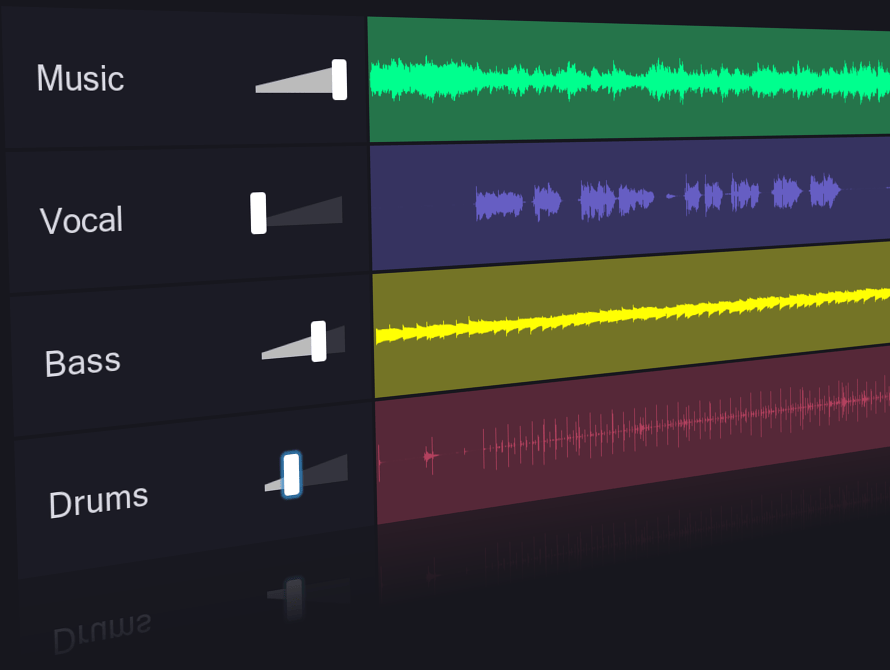Click the Bass volume slider handle

318,341
